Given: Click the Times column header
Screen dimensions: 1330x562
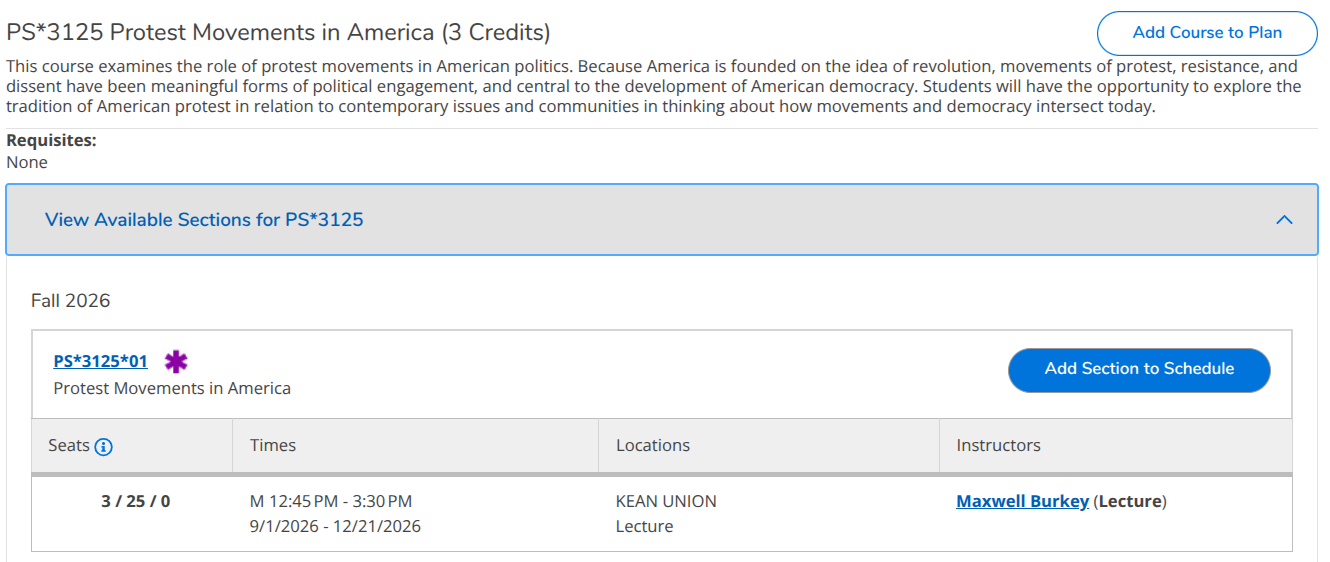Looking at the screenshot, I should [273, 445].
